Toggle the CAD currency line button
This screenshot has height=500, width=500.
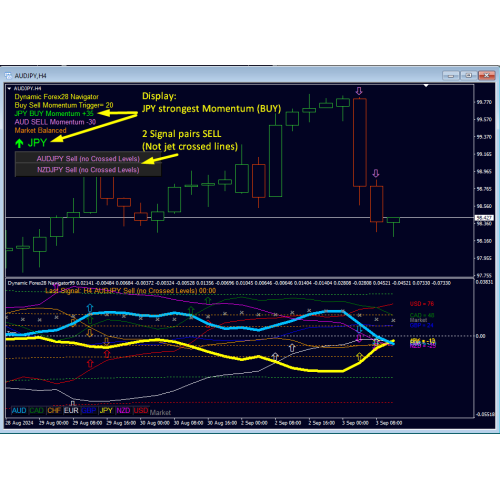click(x=36, y=410)
